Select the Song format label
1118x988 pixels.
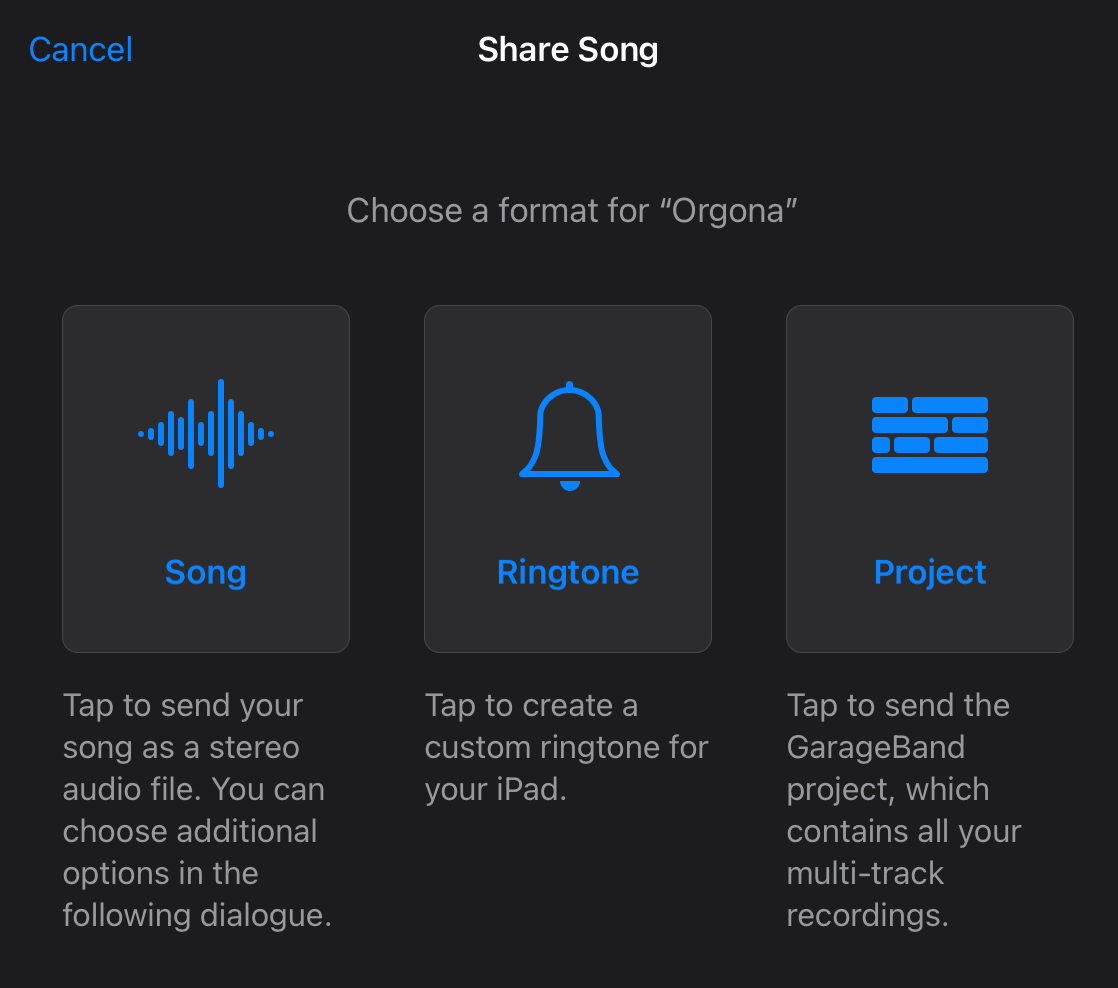[x=206, y=572]
